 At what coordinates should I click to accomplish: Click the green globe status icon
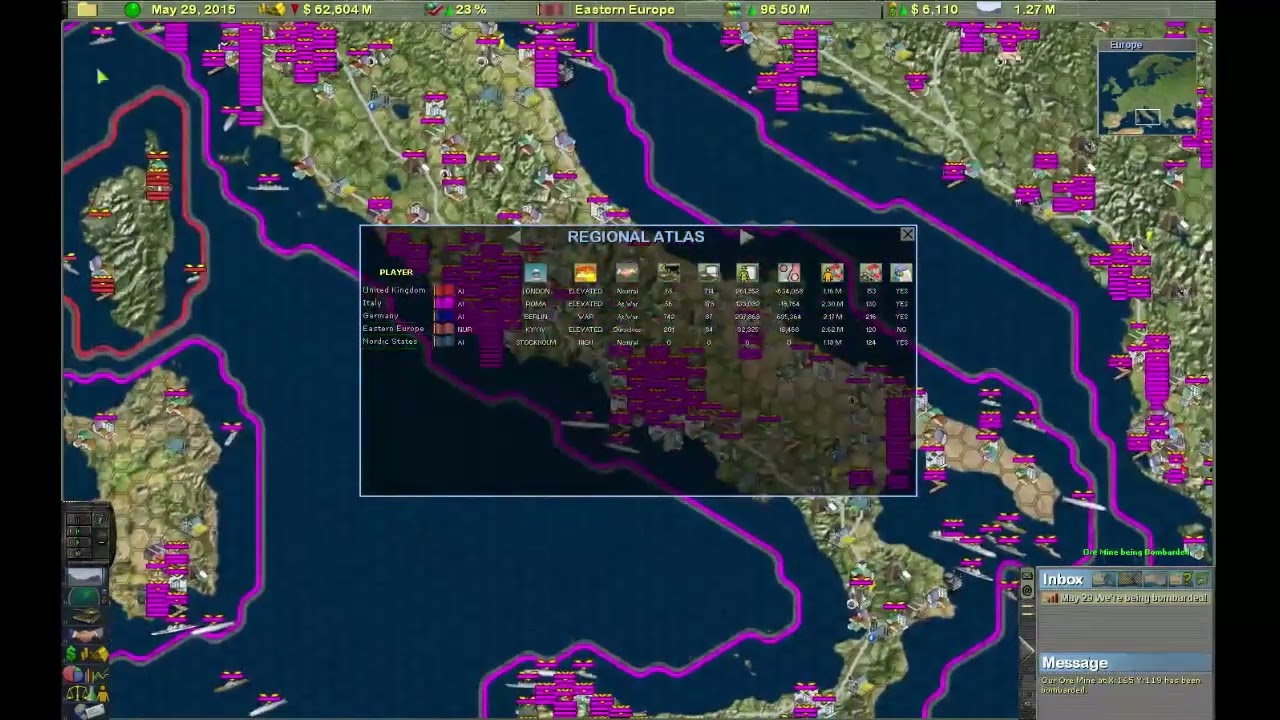click(x=133, y=10)
